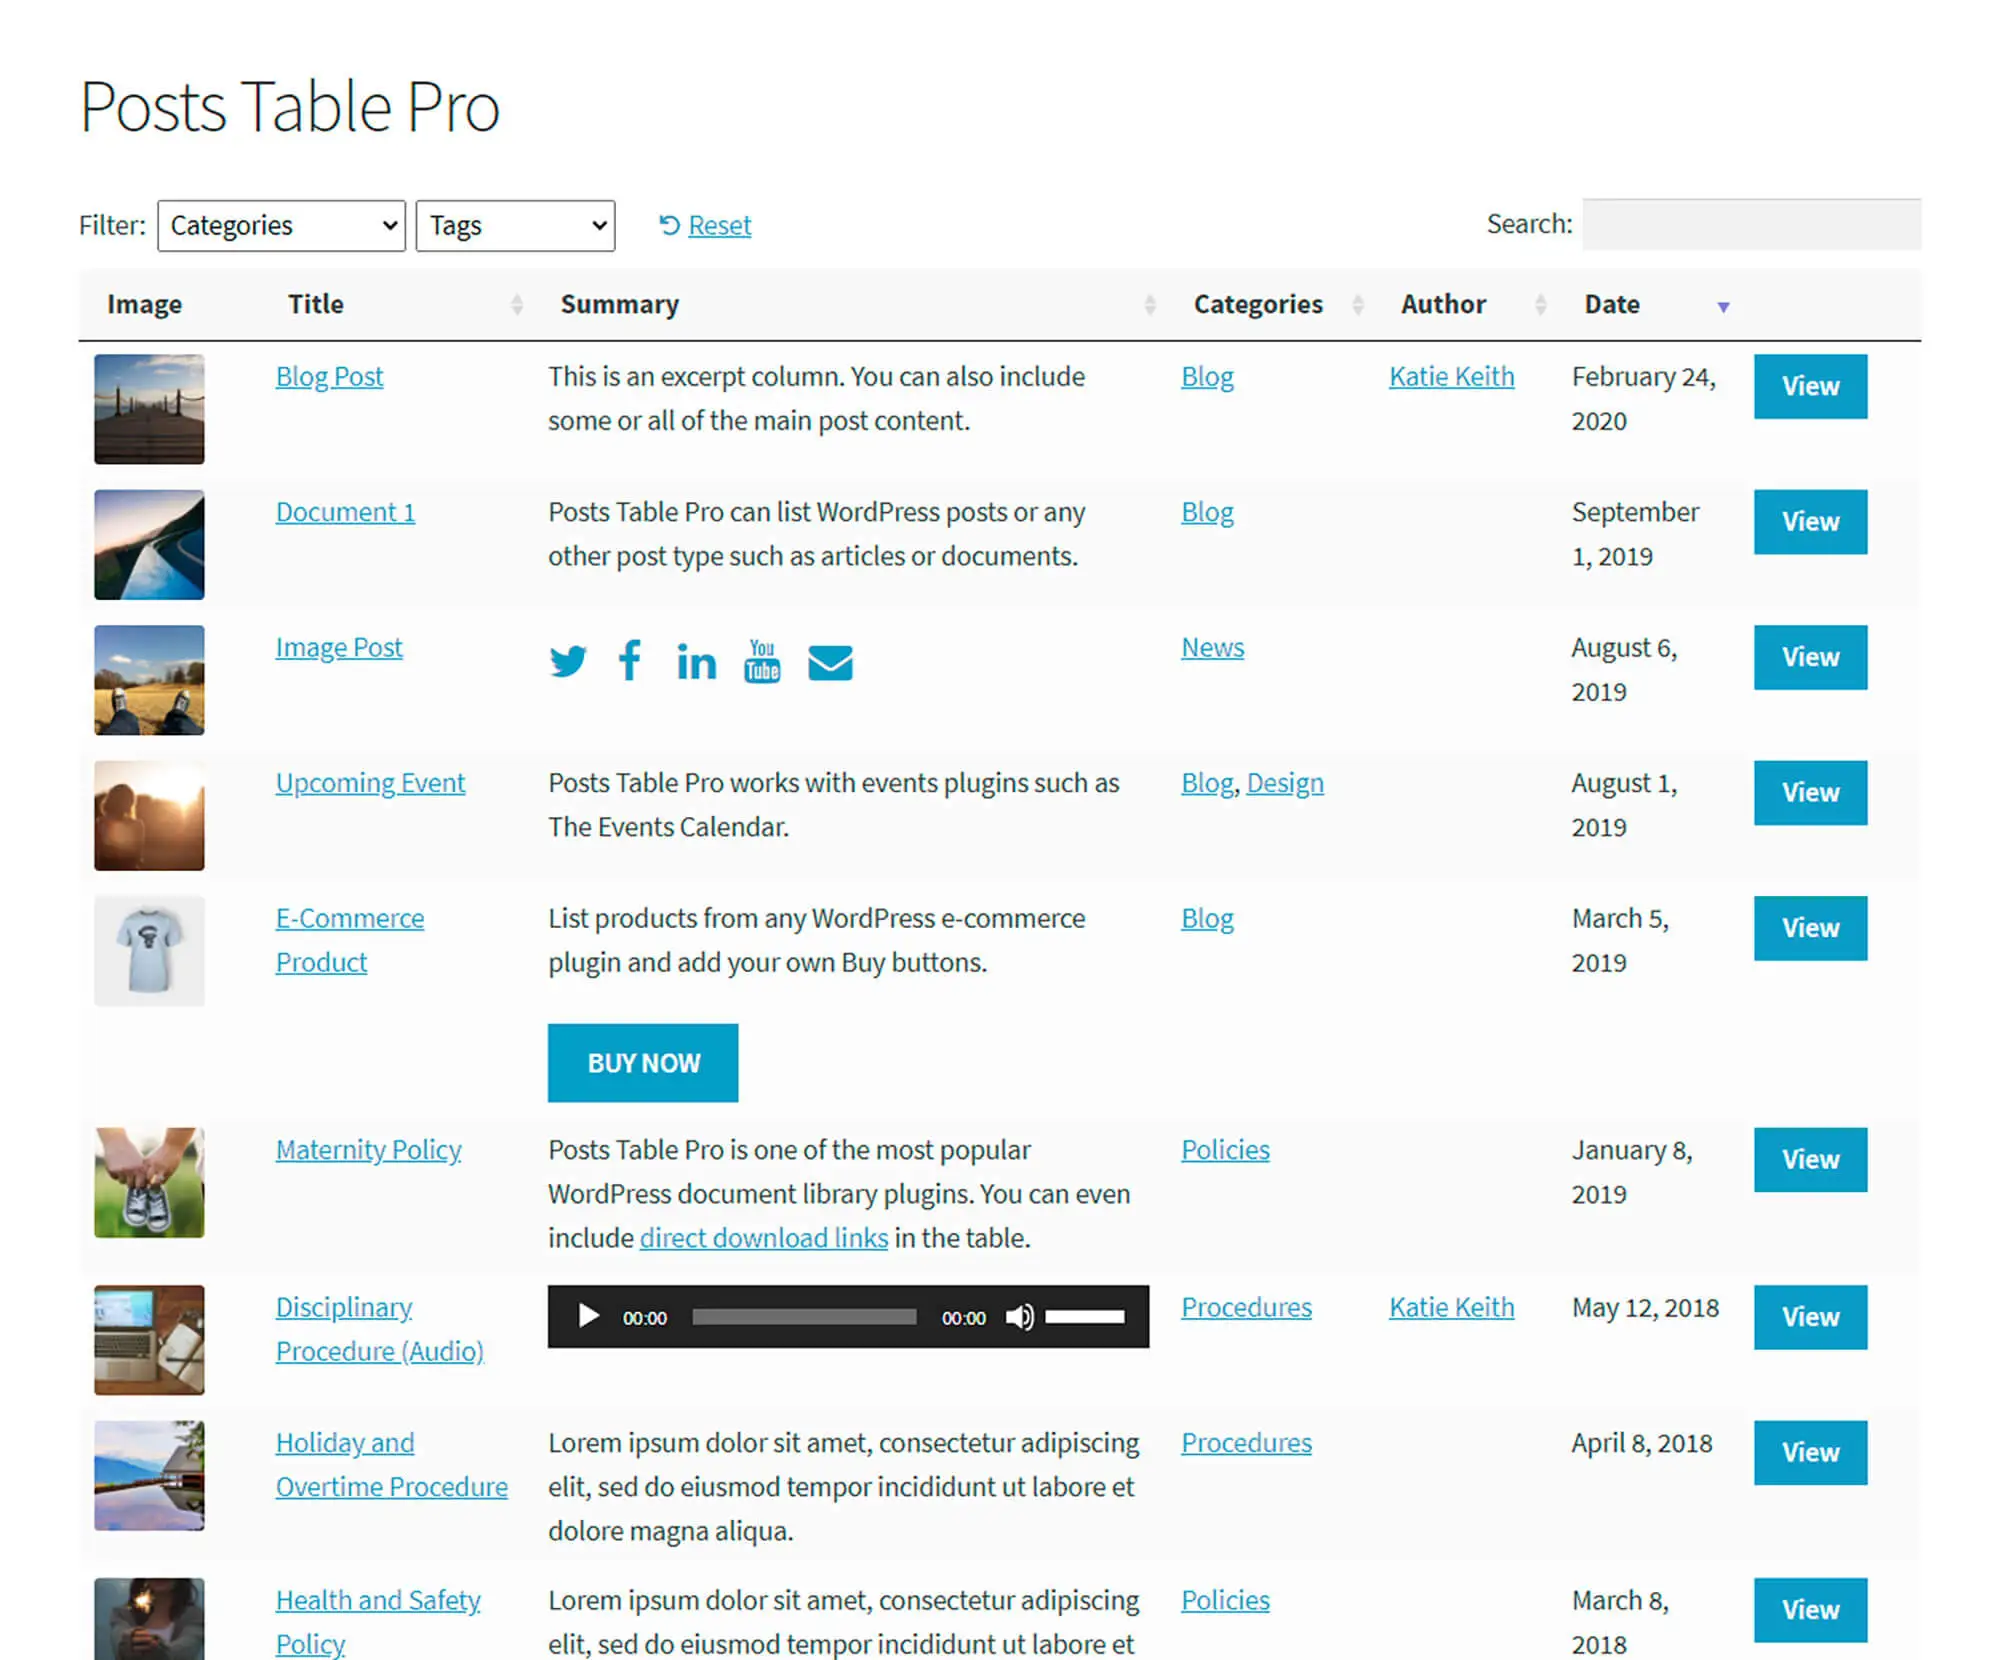The height and width of the screenshot is (1660, 2000).
Task: Open the YouTube icon in Image Post row
Action: [x=762, y=660]
